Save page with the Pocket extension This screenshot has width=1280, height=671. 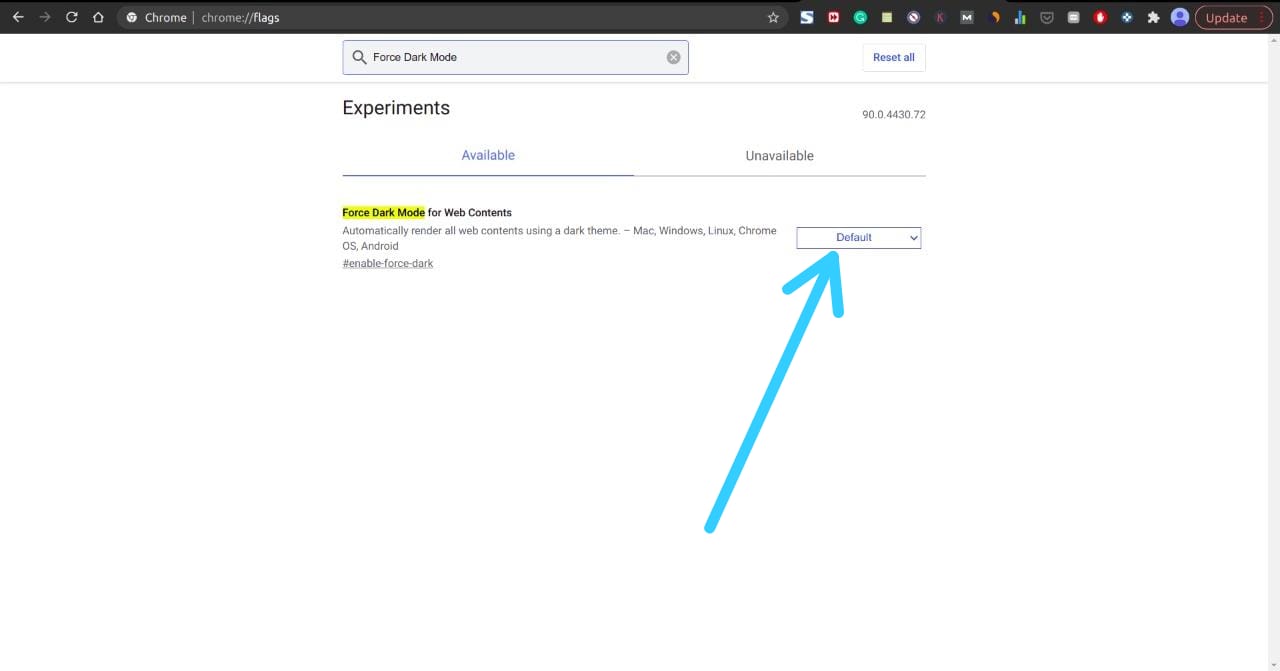pos(1046,17)
